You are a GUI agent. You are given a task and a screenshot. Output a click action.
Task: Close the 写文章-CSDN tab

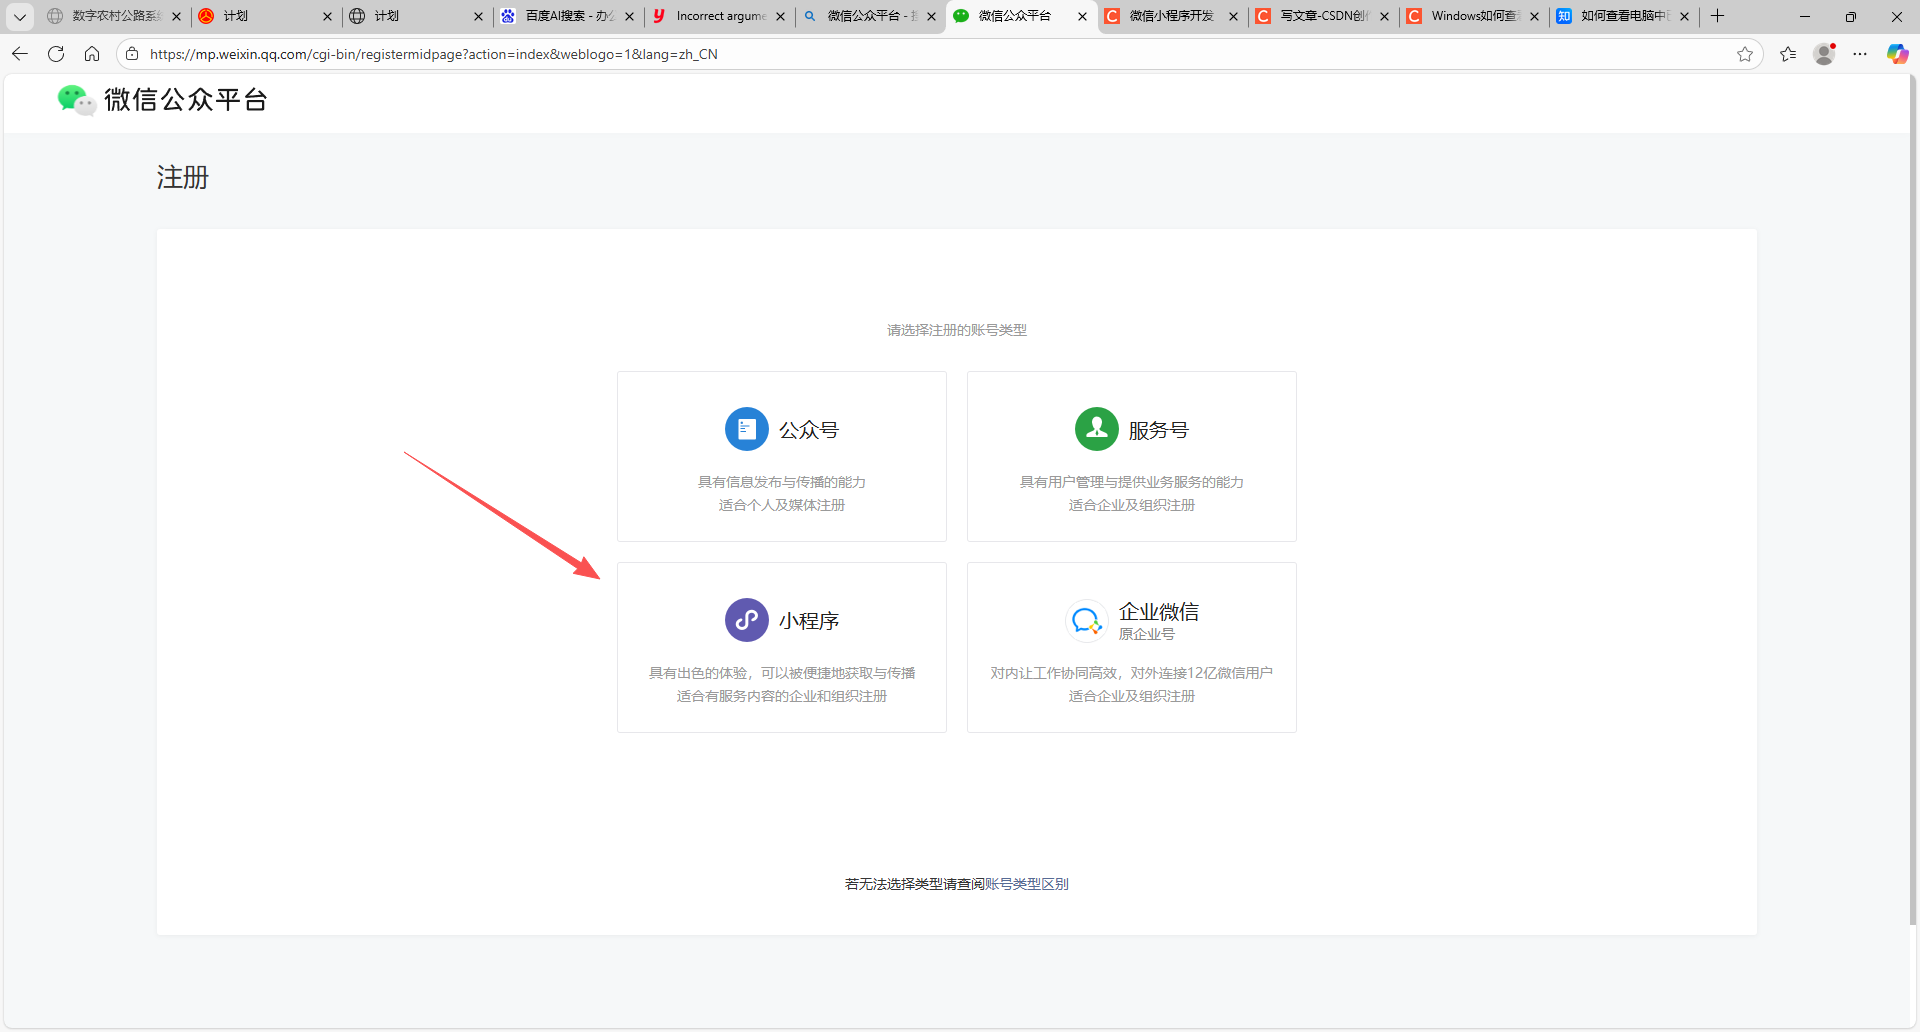click(1384, 16)
